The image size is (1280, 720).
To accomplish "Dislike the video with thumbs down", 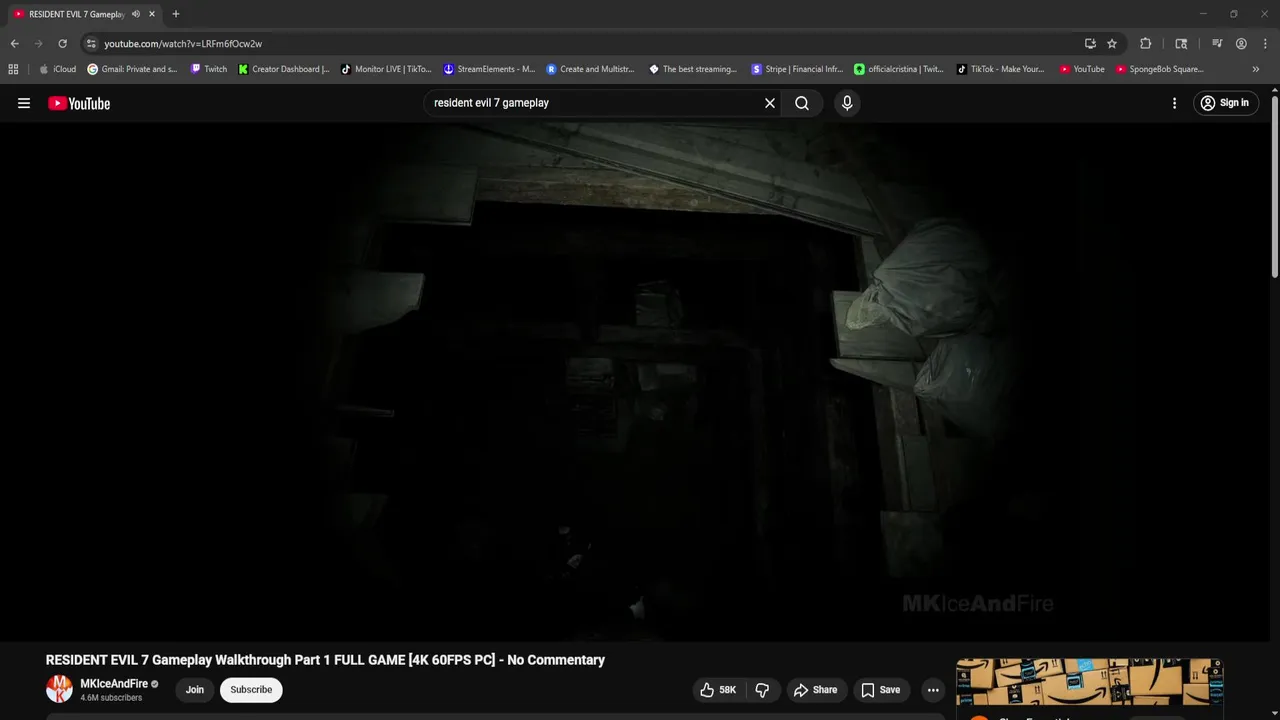I will pos(762,690).
